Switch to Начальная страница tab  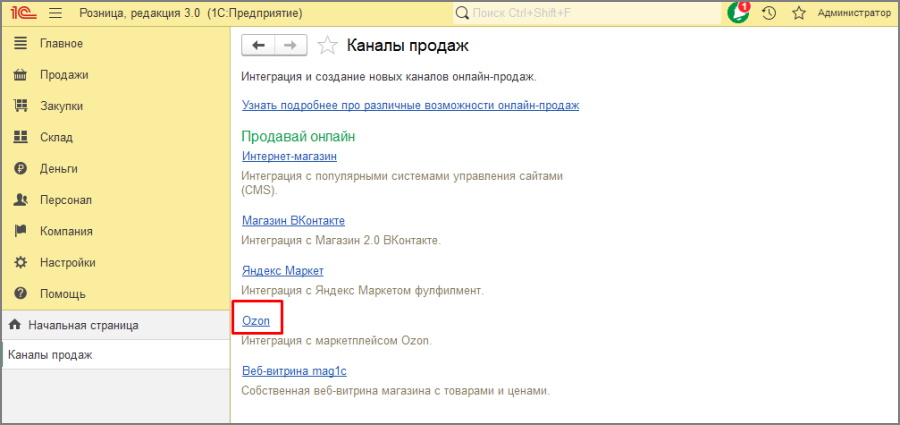point(115,325)
